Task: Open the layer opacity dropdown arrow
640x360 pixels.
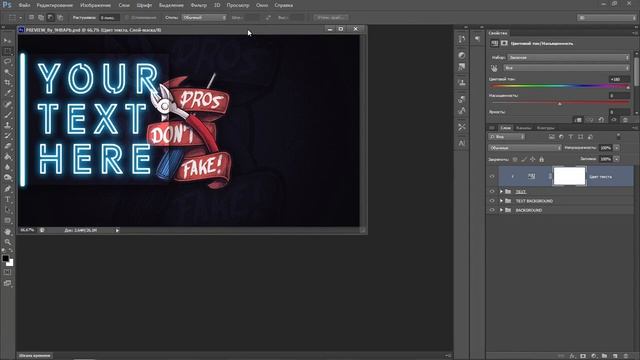Action: pyautogui.click(x=617, y=148)
